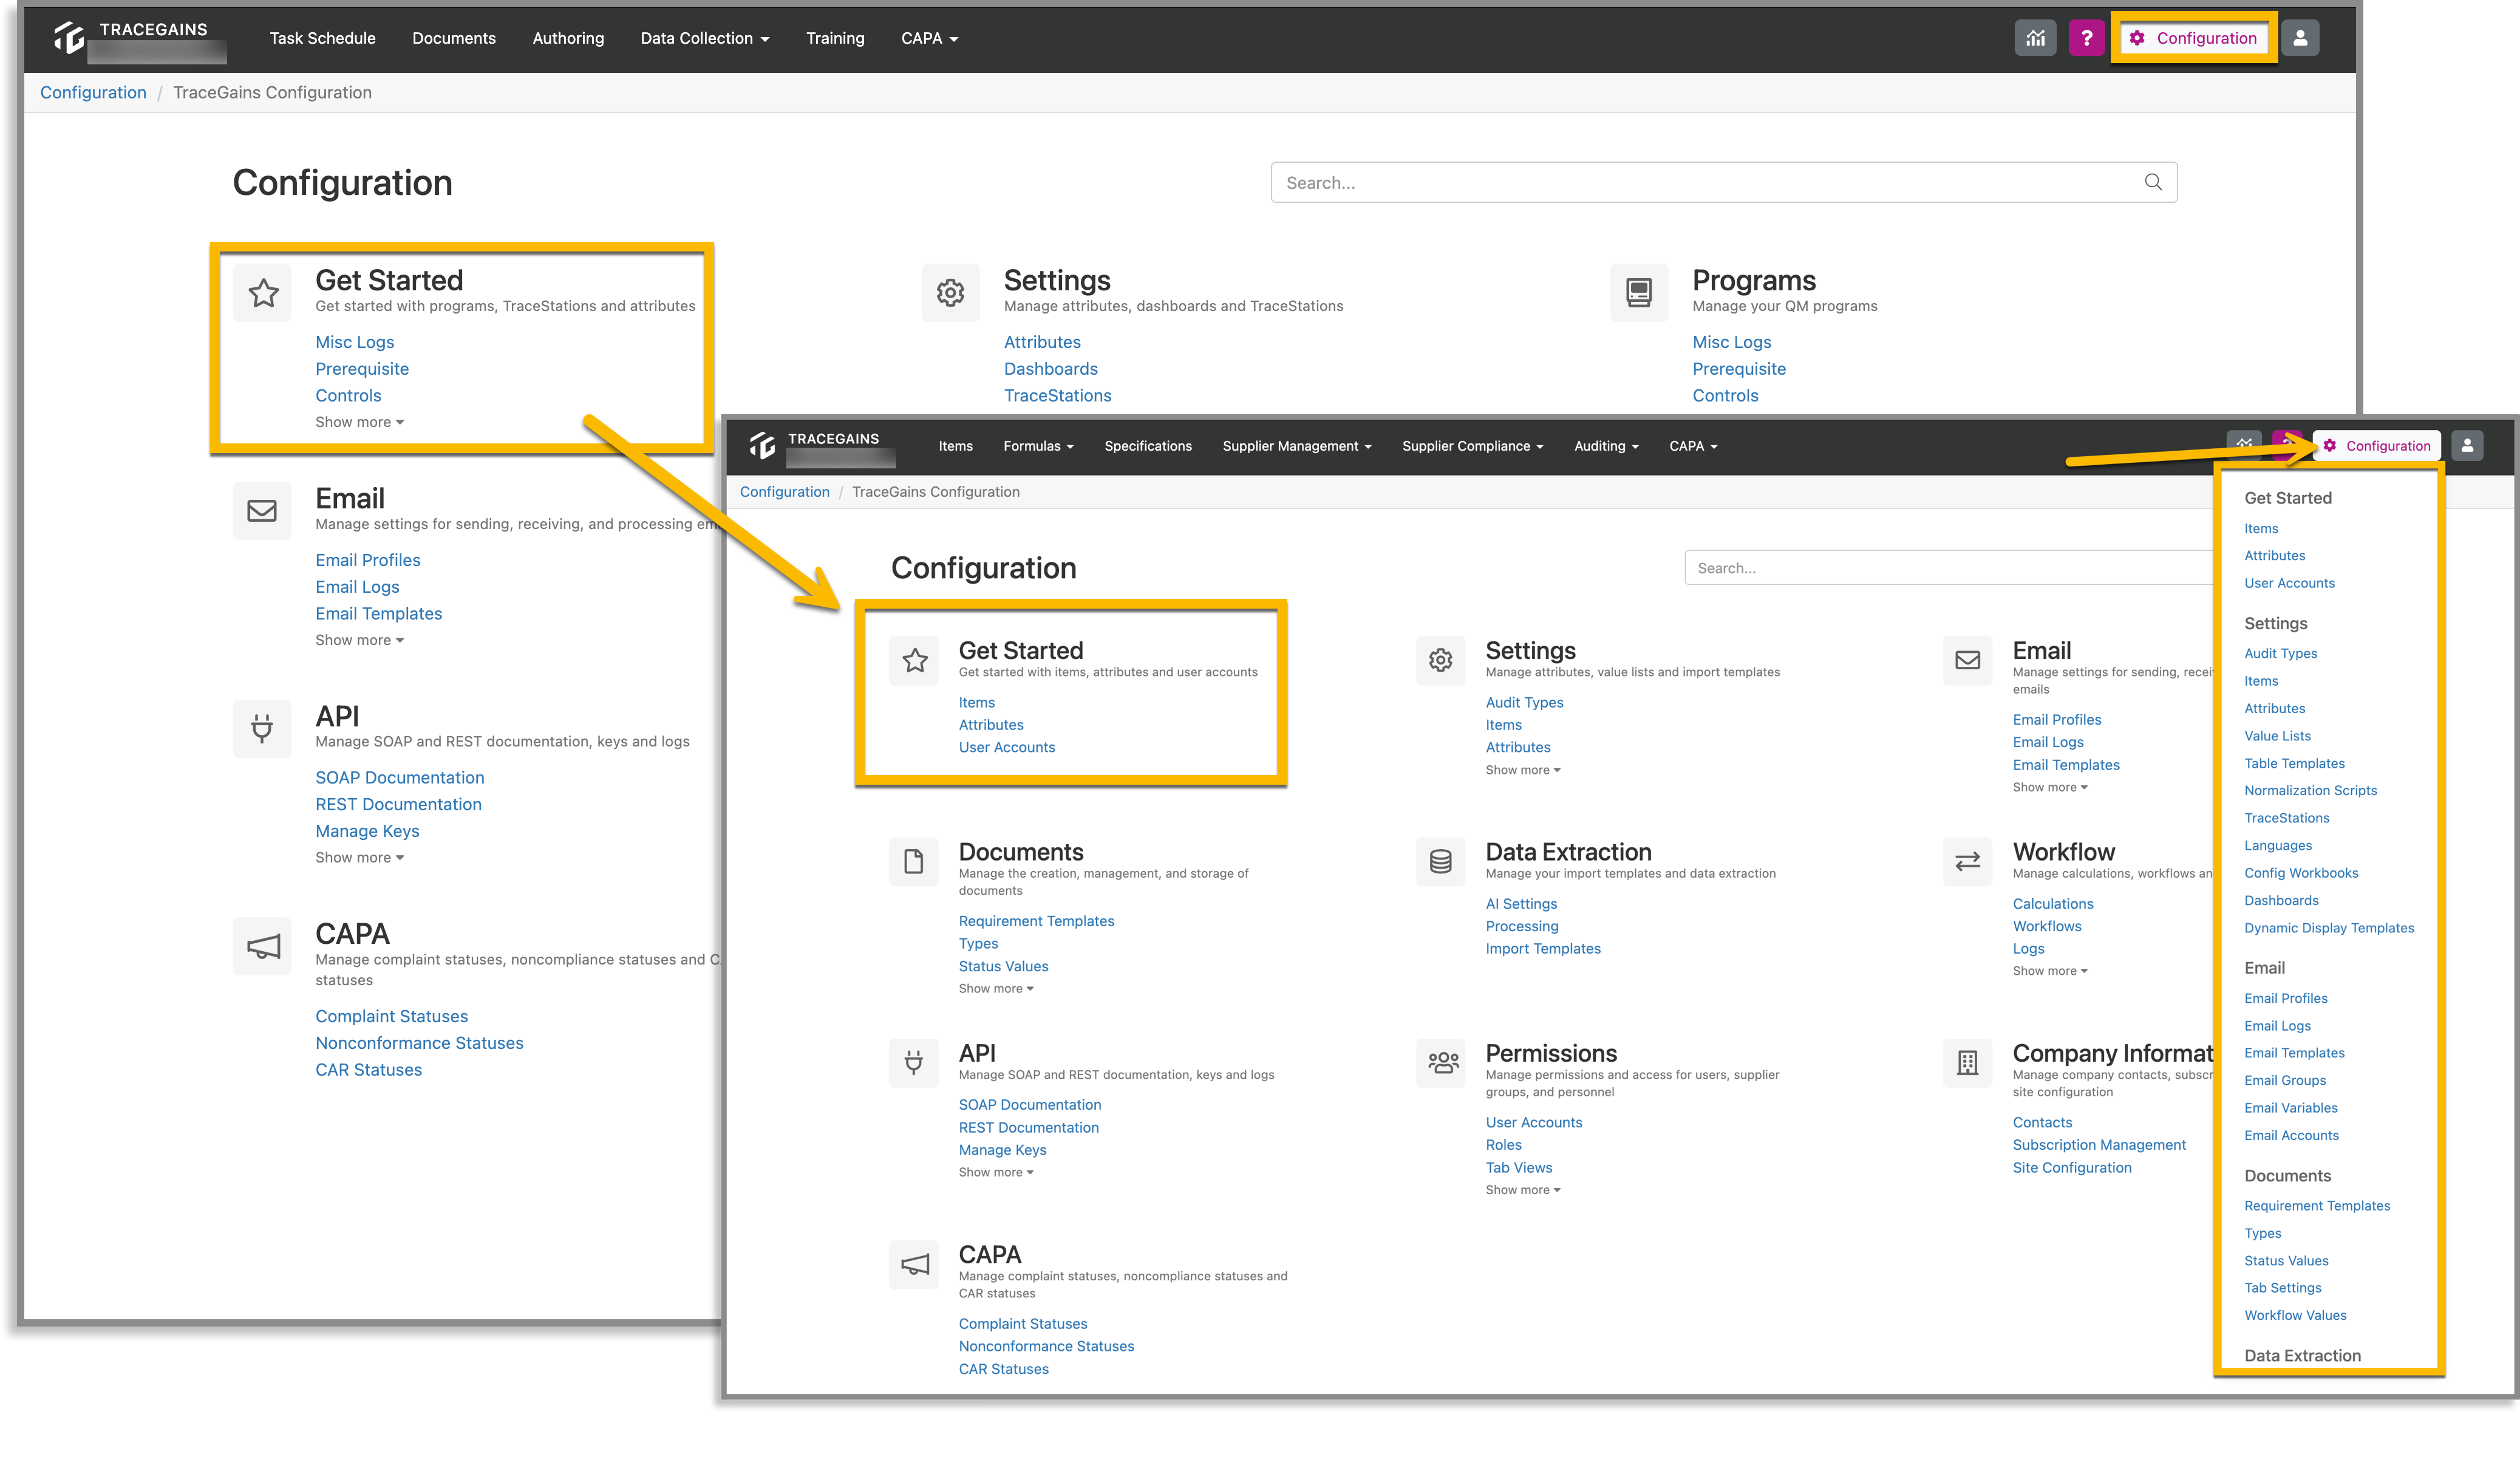Click the Email envelope icon in back window
The width and height of the screenshot is (2520, 1465).
[x=262, y=511]
